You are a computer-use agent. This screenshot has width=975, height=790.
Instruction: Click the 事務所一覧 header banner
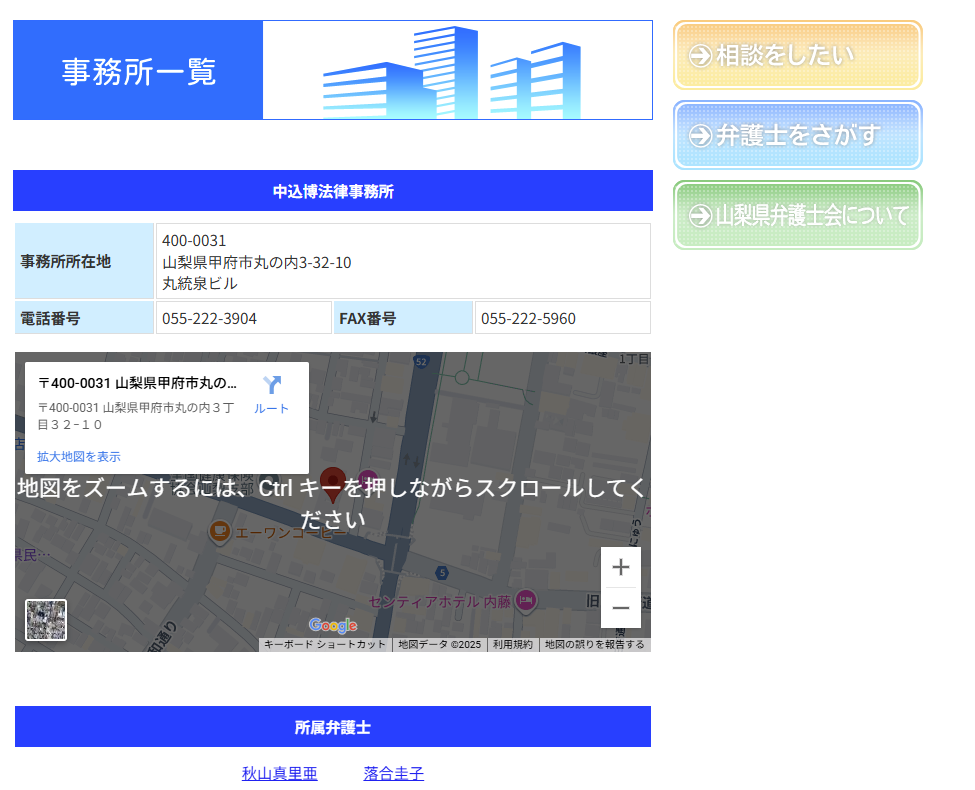pyautogui.click(x=332, y=70)
